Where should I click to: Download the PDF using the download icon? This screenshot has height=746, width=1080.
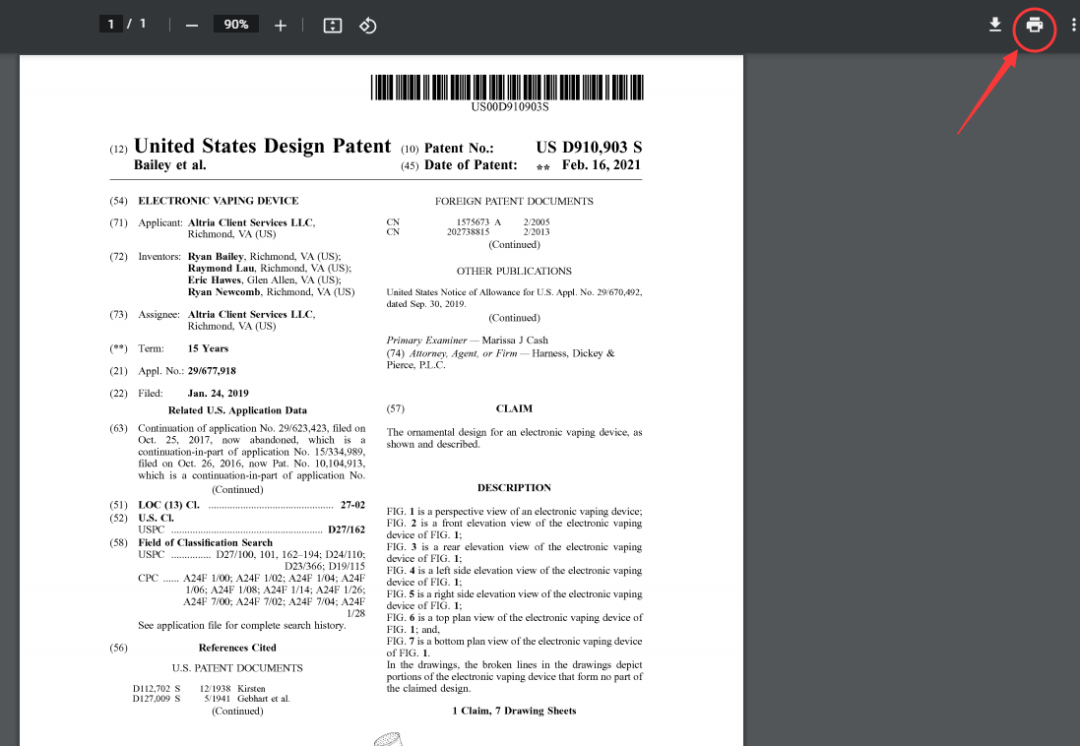click(995, 25)
